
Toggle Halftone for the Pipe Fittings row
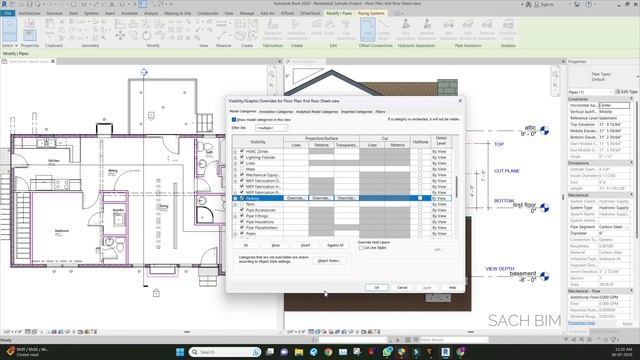(x=420, y=216)
